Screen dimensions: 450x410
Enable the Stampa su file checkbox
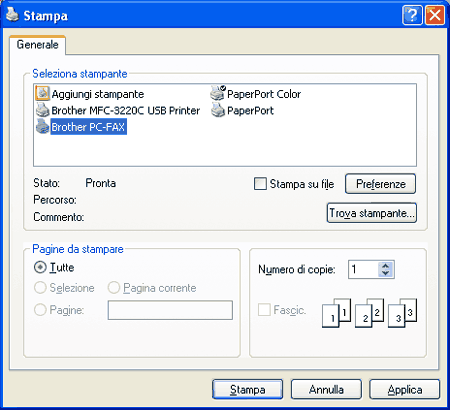point(260,184)
